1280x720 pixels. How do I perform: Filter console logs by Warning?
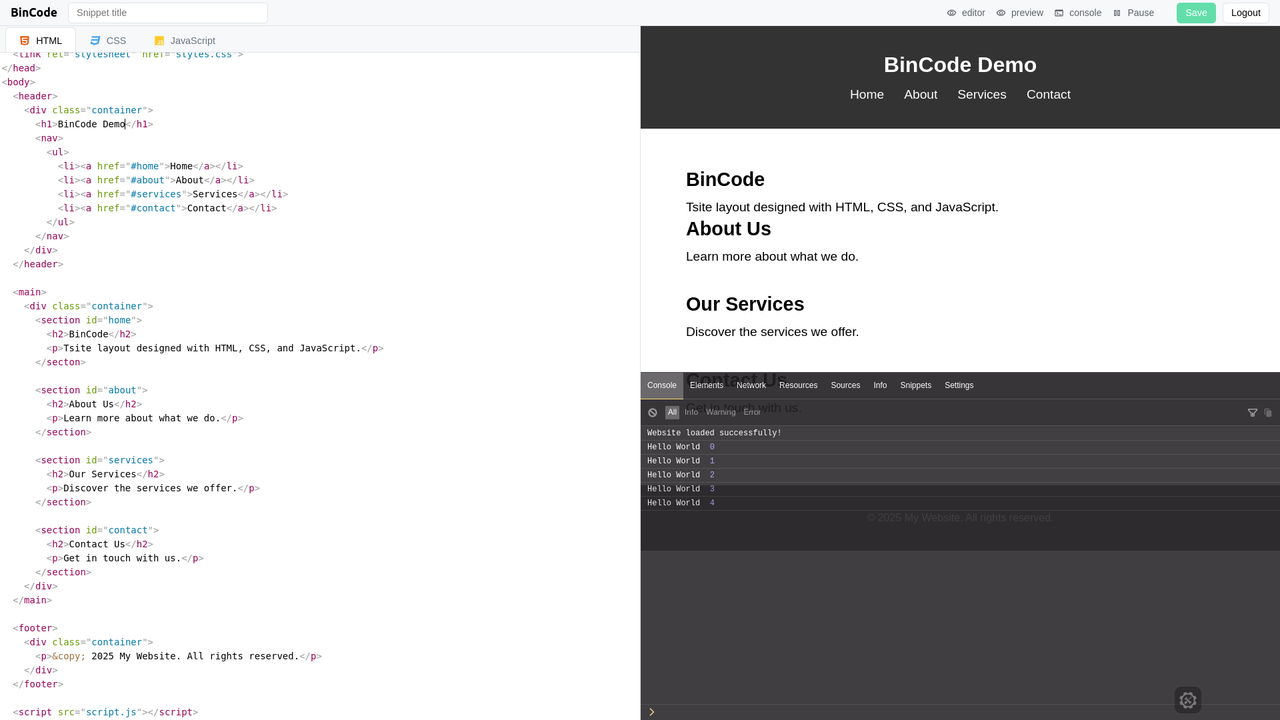[x=721, y=412]
